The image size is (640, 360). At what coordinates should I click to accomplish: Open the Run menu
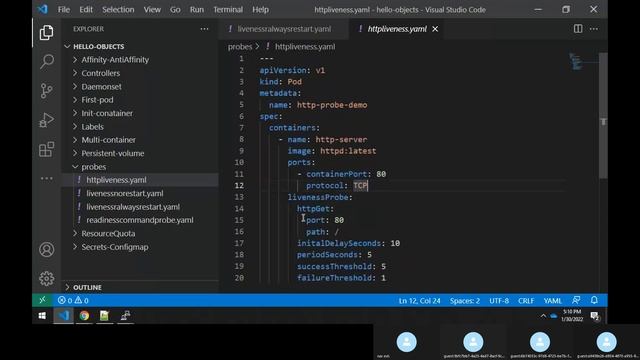pyautogui.click(x=197, y=9)
